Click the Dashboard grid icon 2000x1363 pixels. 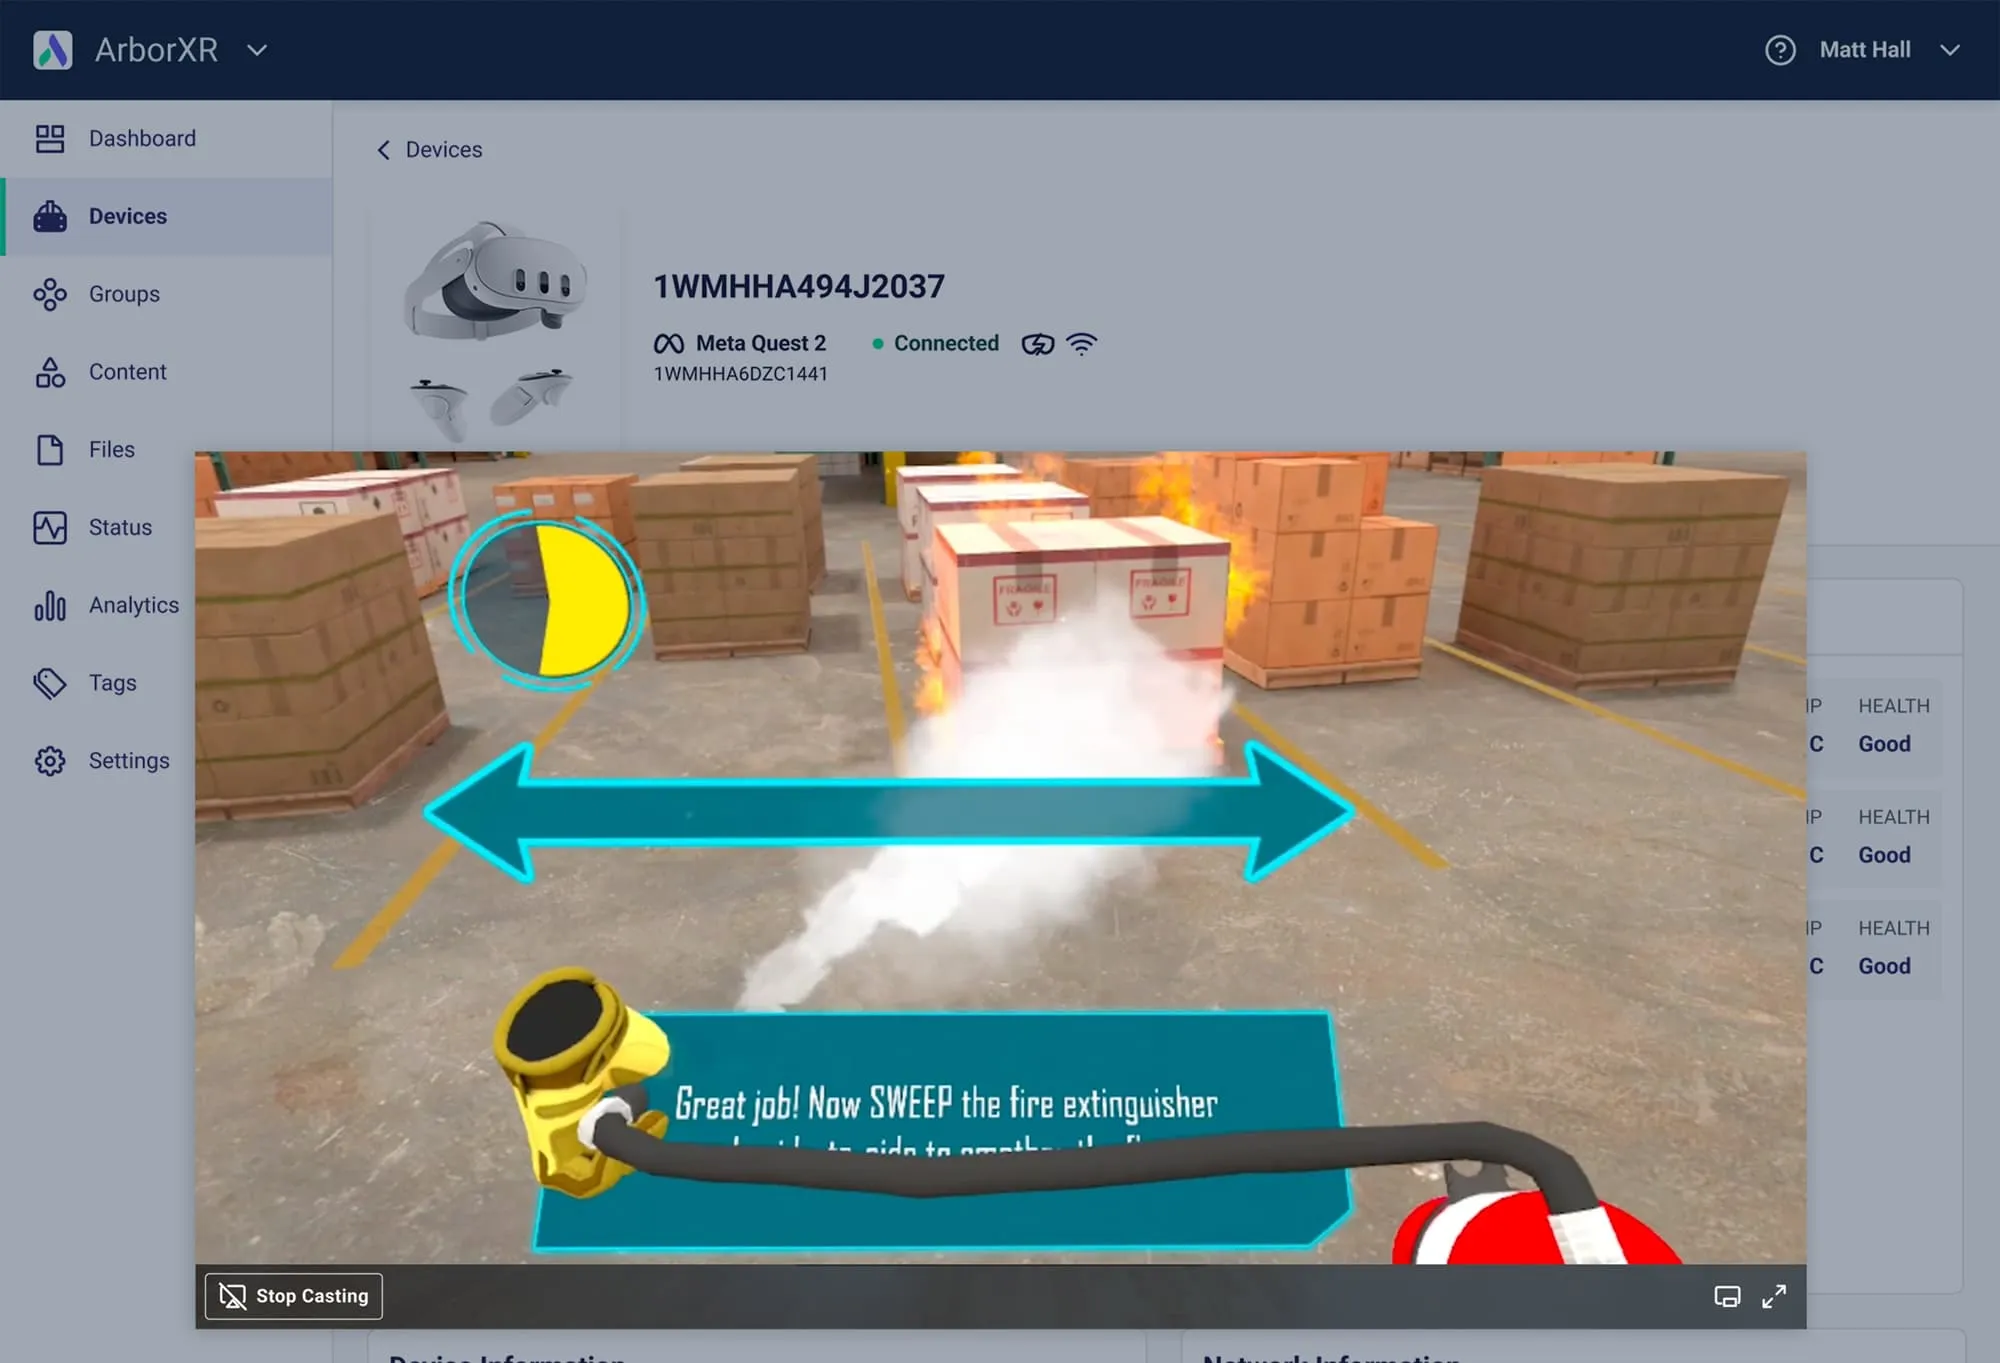click(50, 138)
